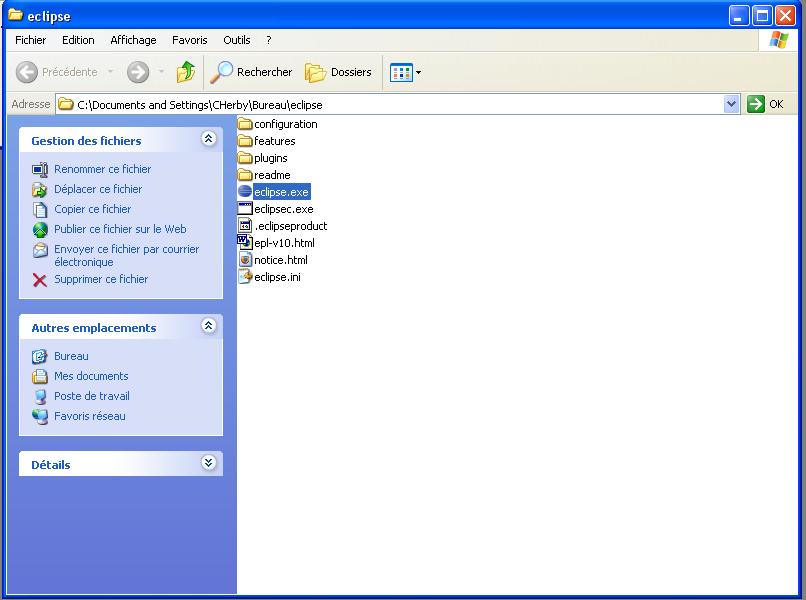Select the file name eclipse.ini
The width and height of the screenshot is (806, 600).
[278, 277]
